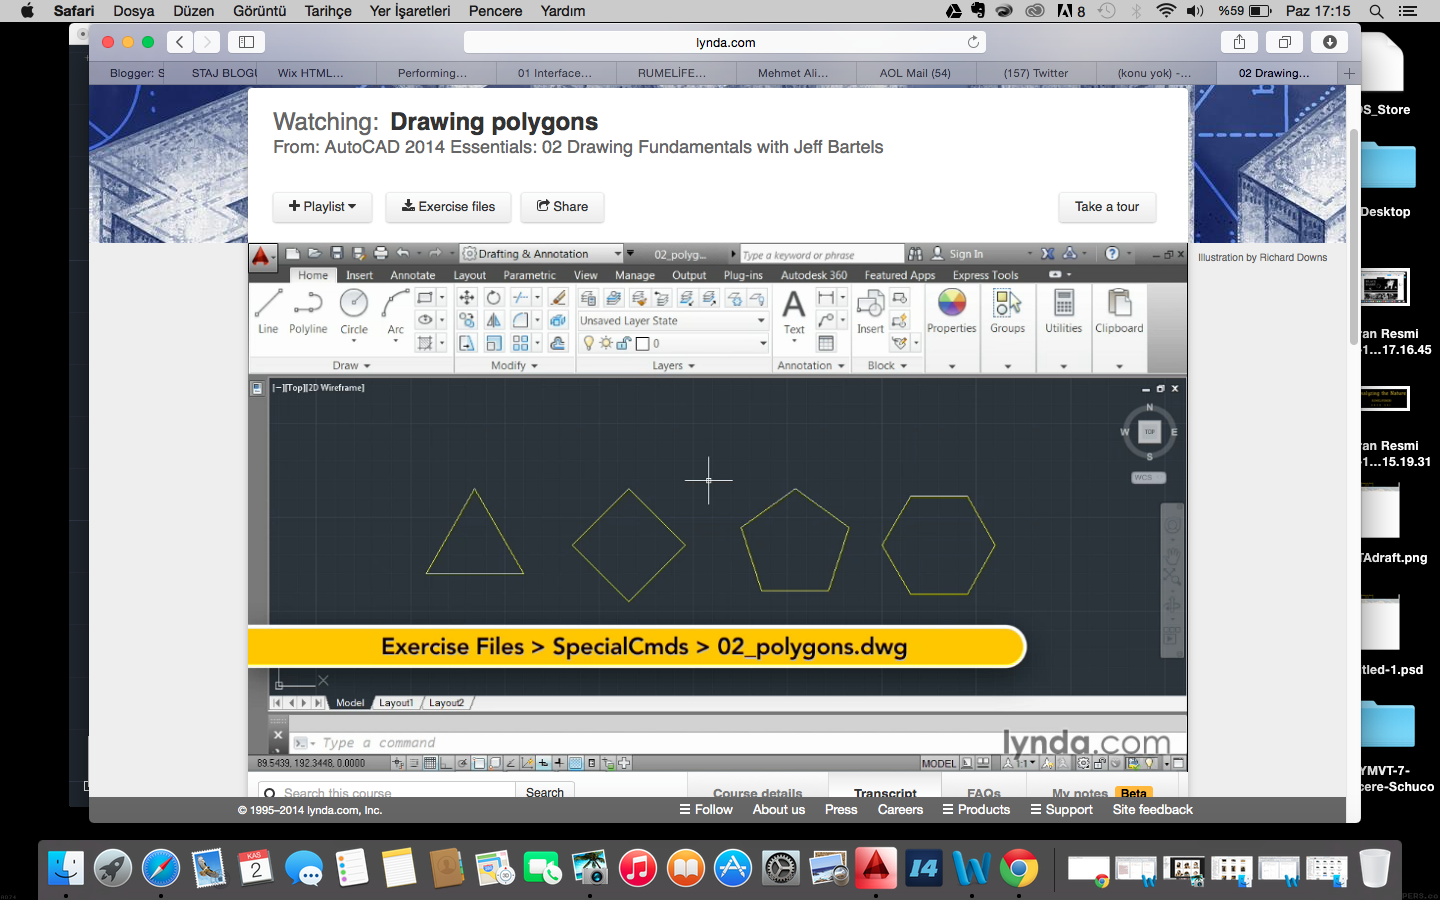
Task: Expand the Layers panel title
Action: point(673,366)
